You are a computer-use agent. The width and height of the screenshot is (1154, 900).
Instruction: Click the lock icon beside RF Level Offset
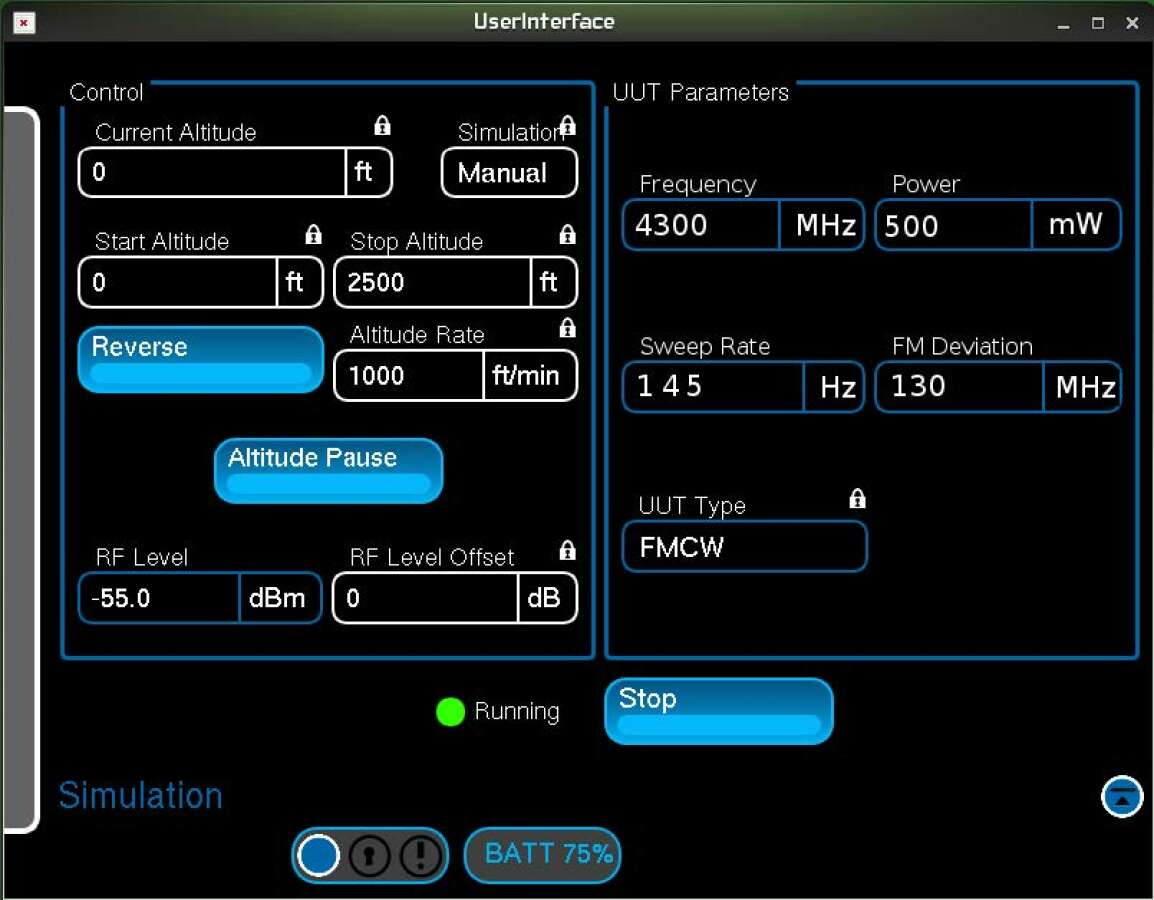tap(567, 550)
